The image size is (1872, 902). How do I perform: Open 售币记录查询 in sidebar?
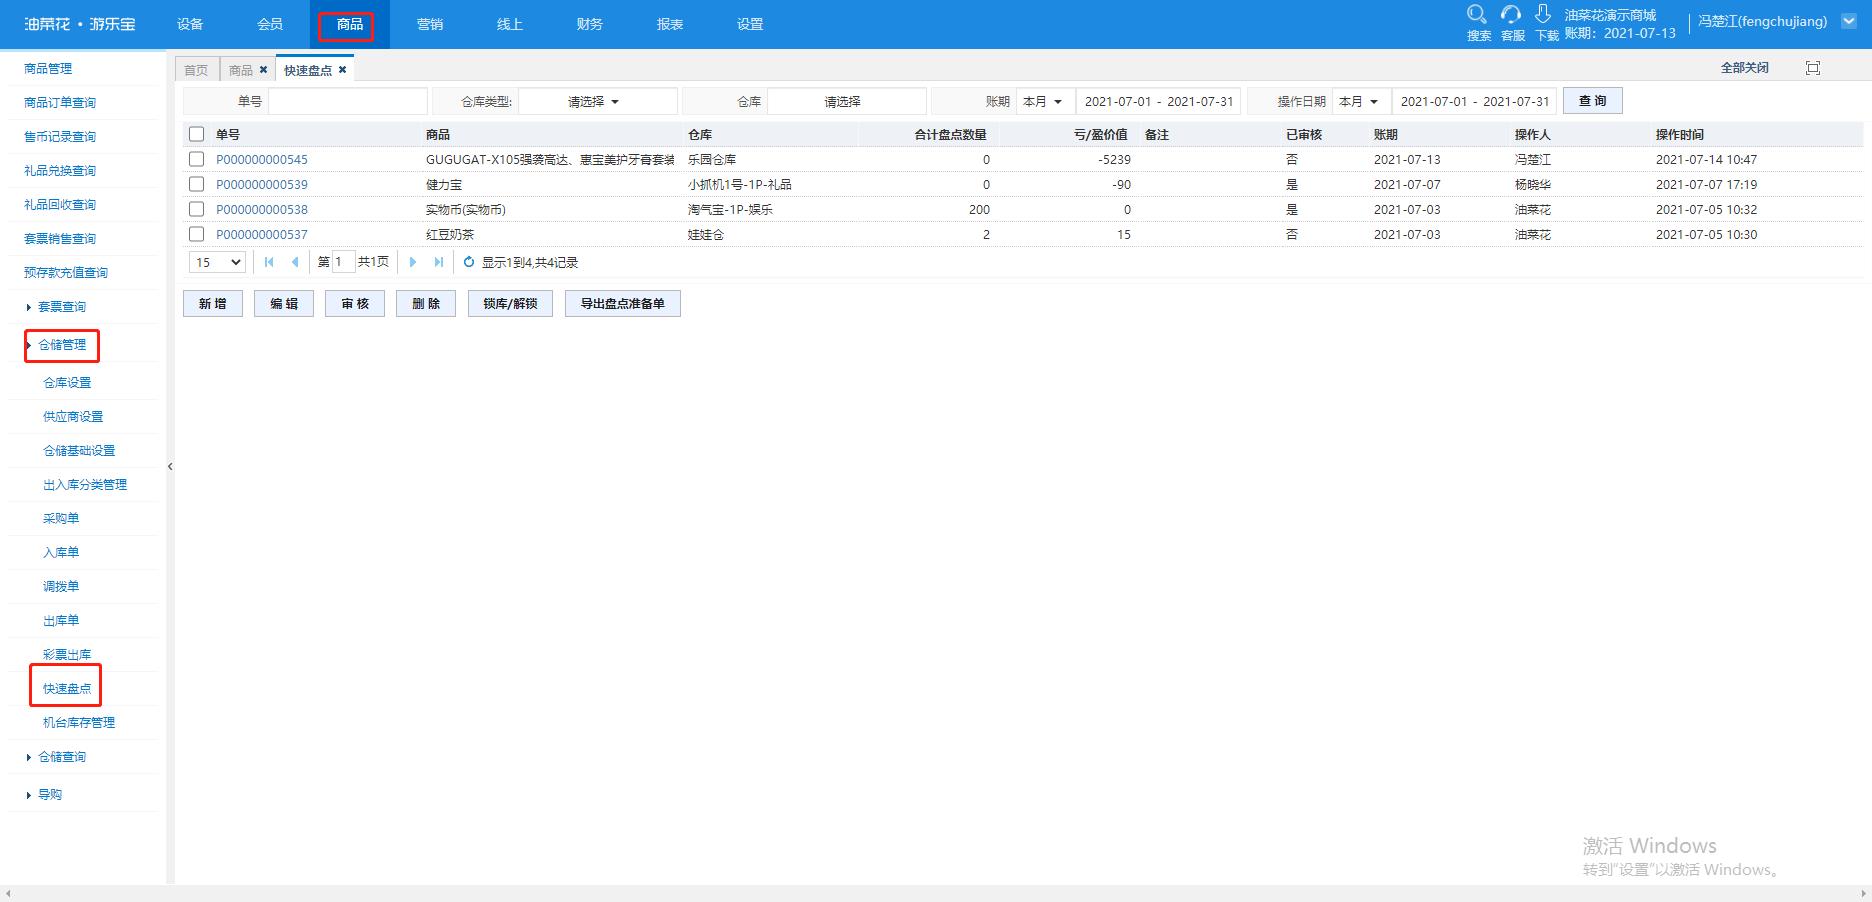click(60, 137)
